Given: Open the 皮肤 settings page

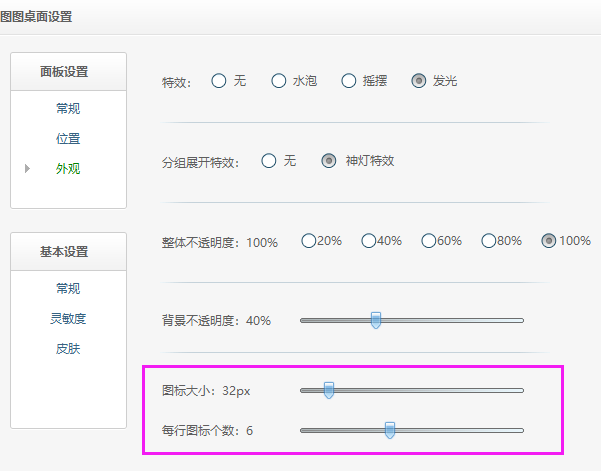Looking at the screenshot, I should coord(68,348).
